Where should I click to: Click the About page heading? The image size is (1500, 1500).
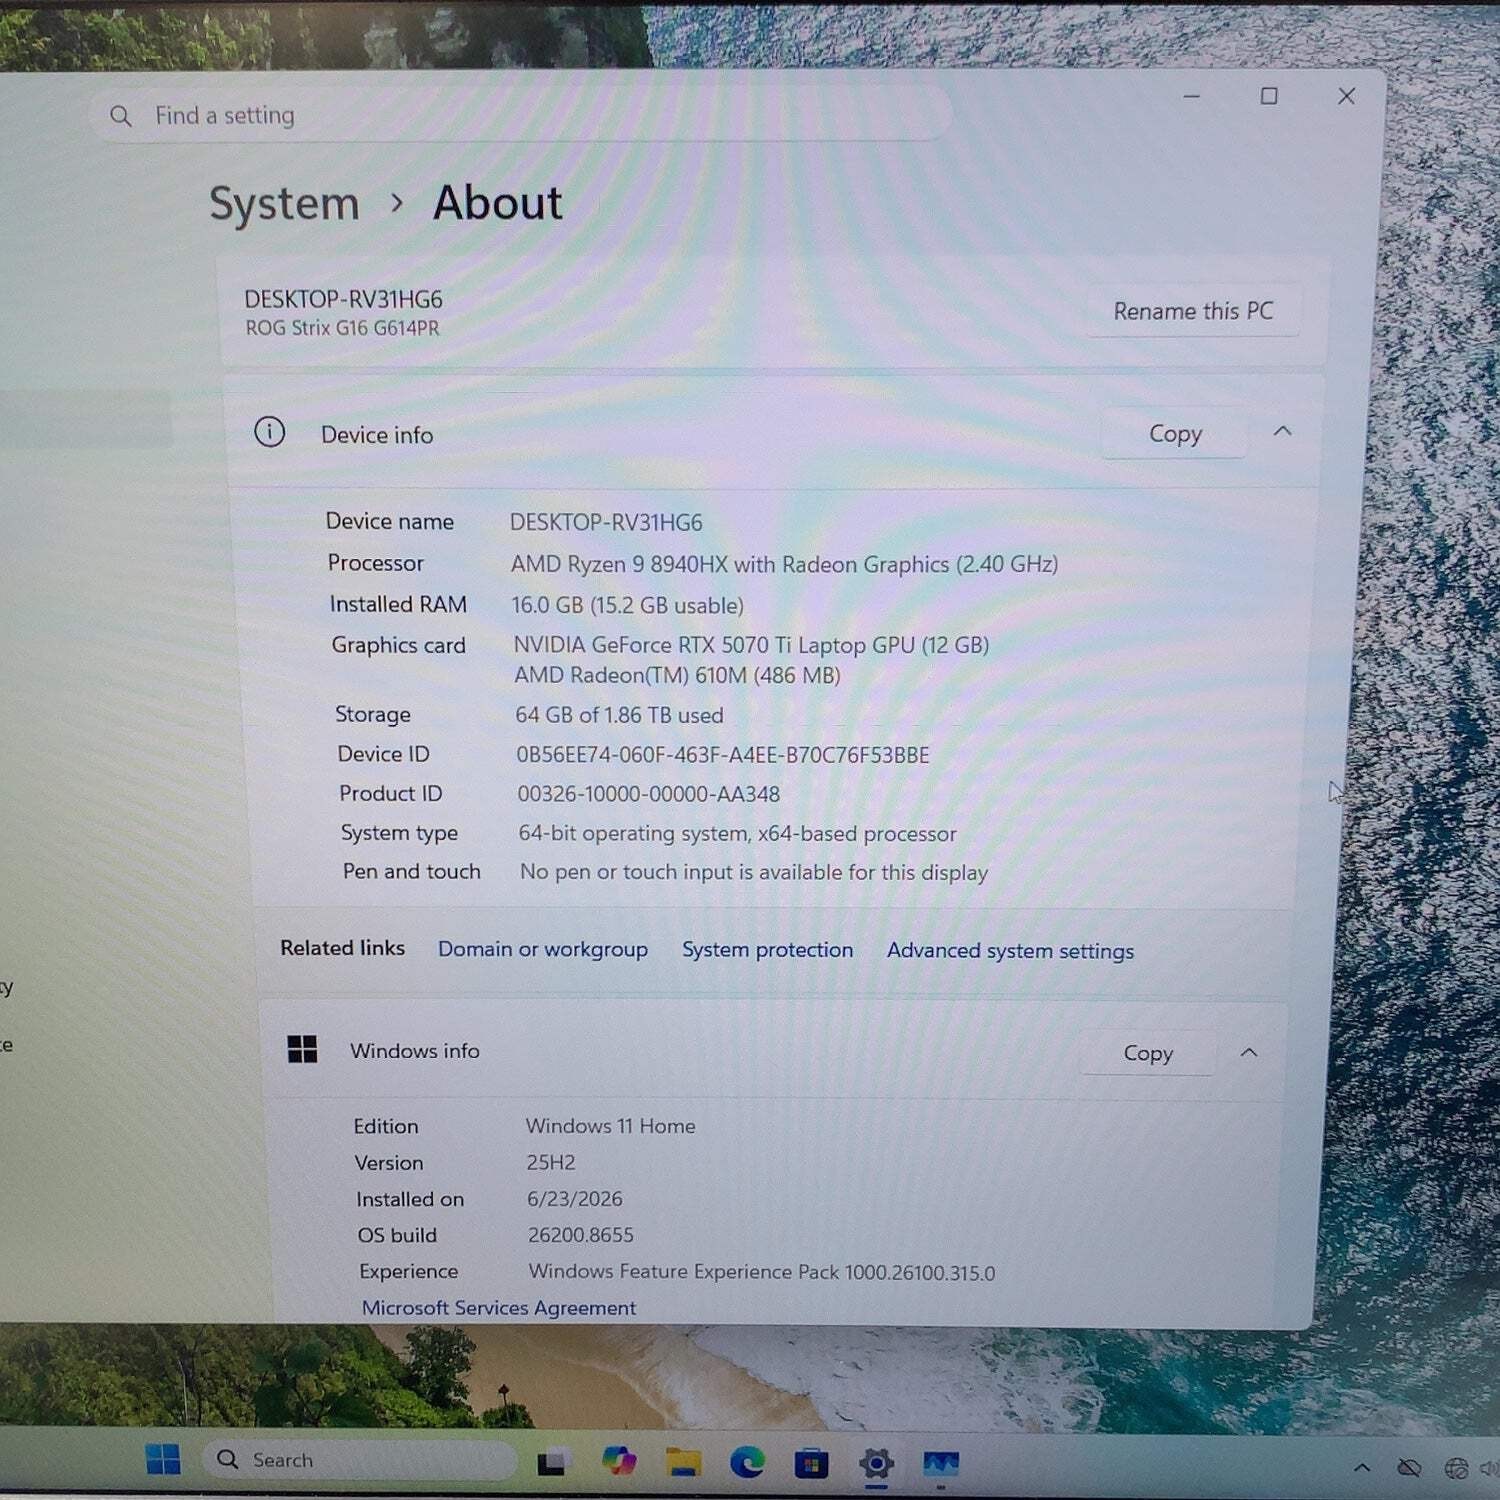point(497,203)
